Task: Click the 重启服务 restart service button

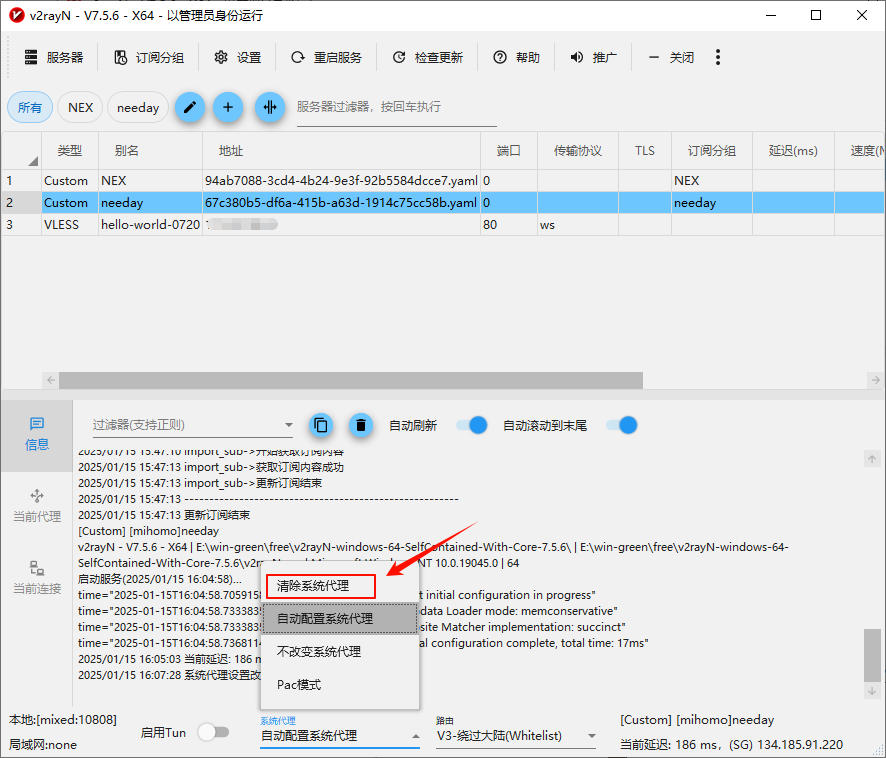Action: point(326,57)
